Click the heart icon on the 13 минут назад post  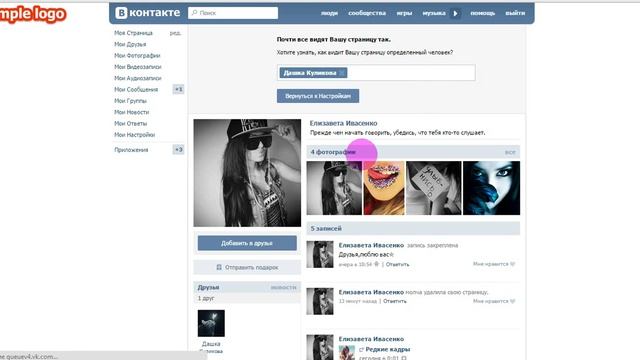pos(513,301)
